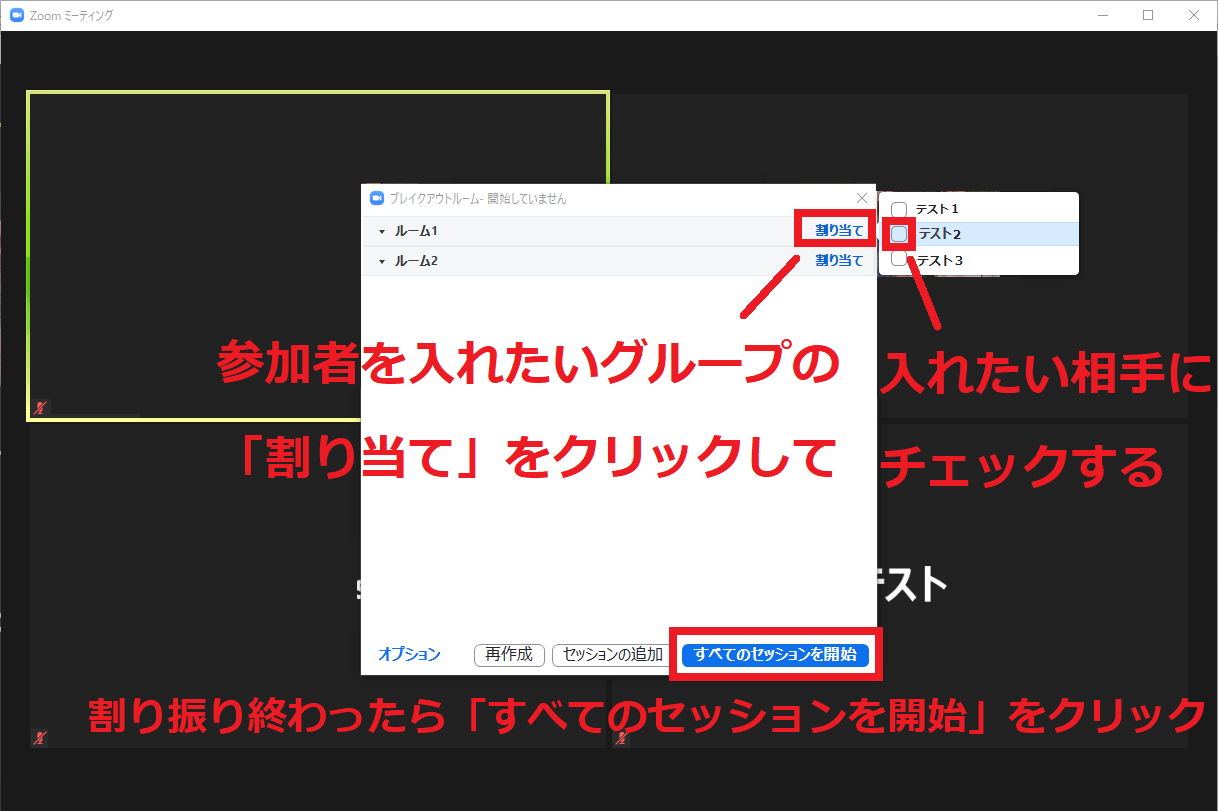Click the 再作成 button
Image resolution: width=1218 pixels, height=811 pixels.
pyautogui.click(x=509, y=655)
